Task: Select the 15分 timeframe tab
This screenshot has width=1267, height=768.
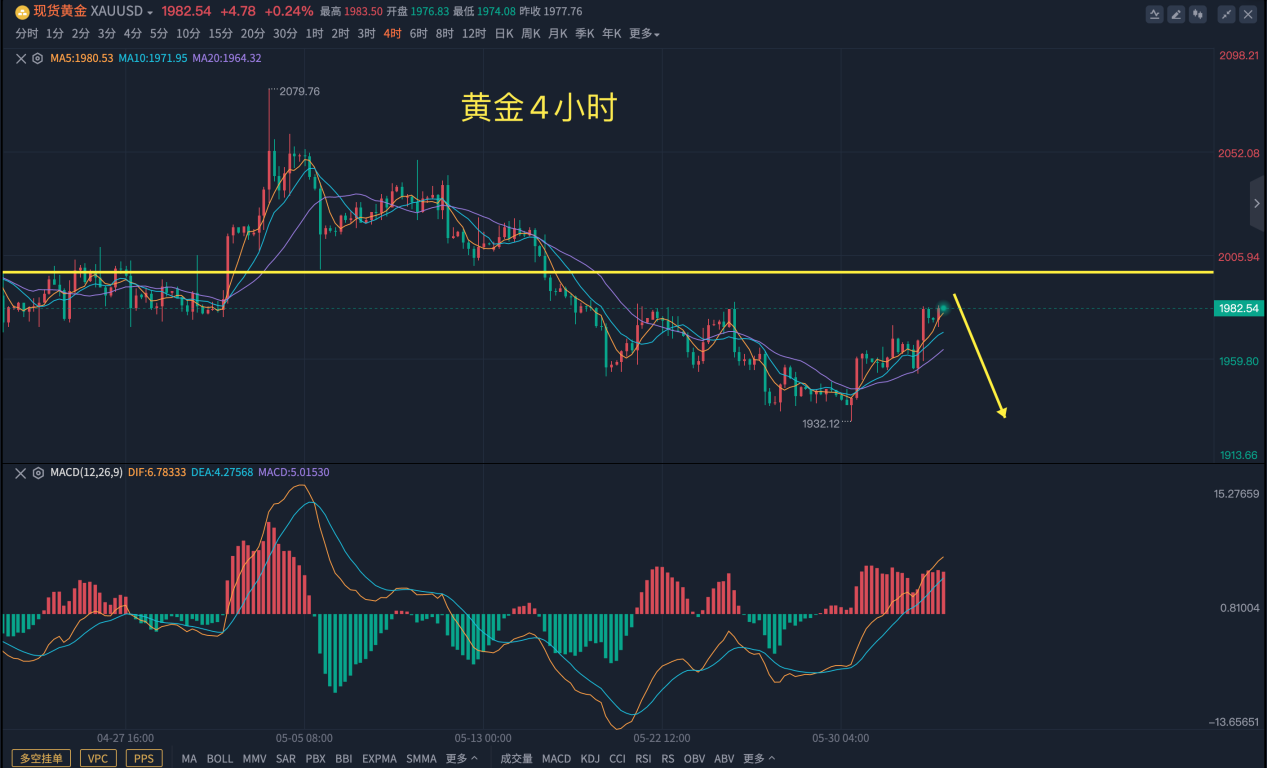Action: tap(220, 34)
